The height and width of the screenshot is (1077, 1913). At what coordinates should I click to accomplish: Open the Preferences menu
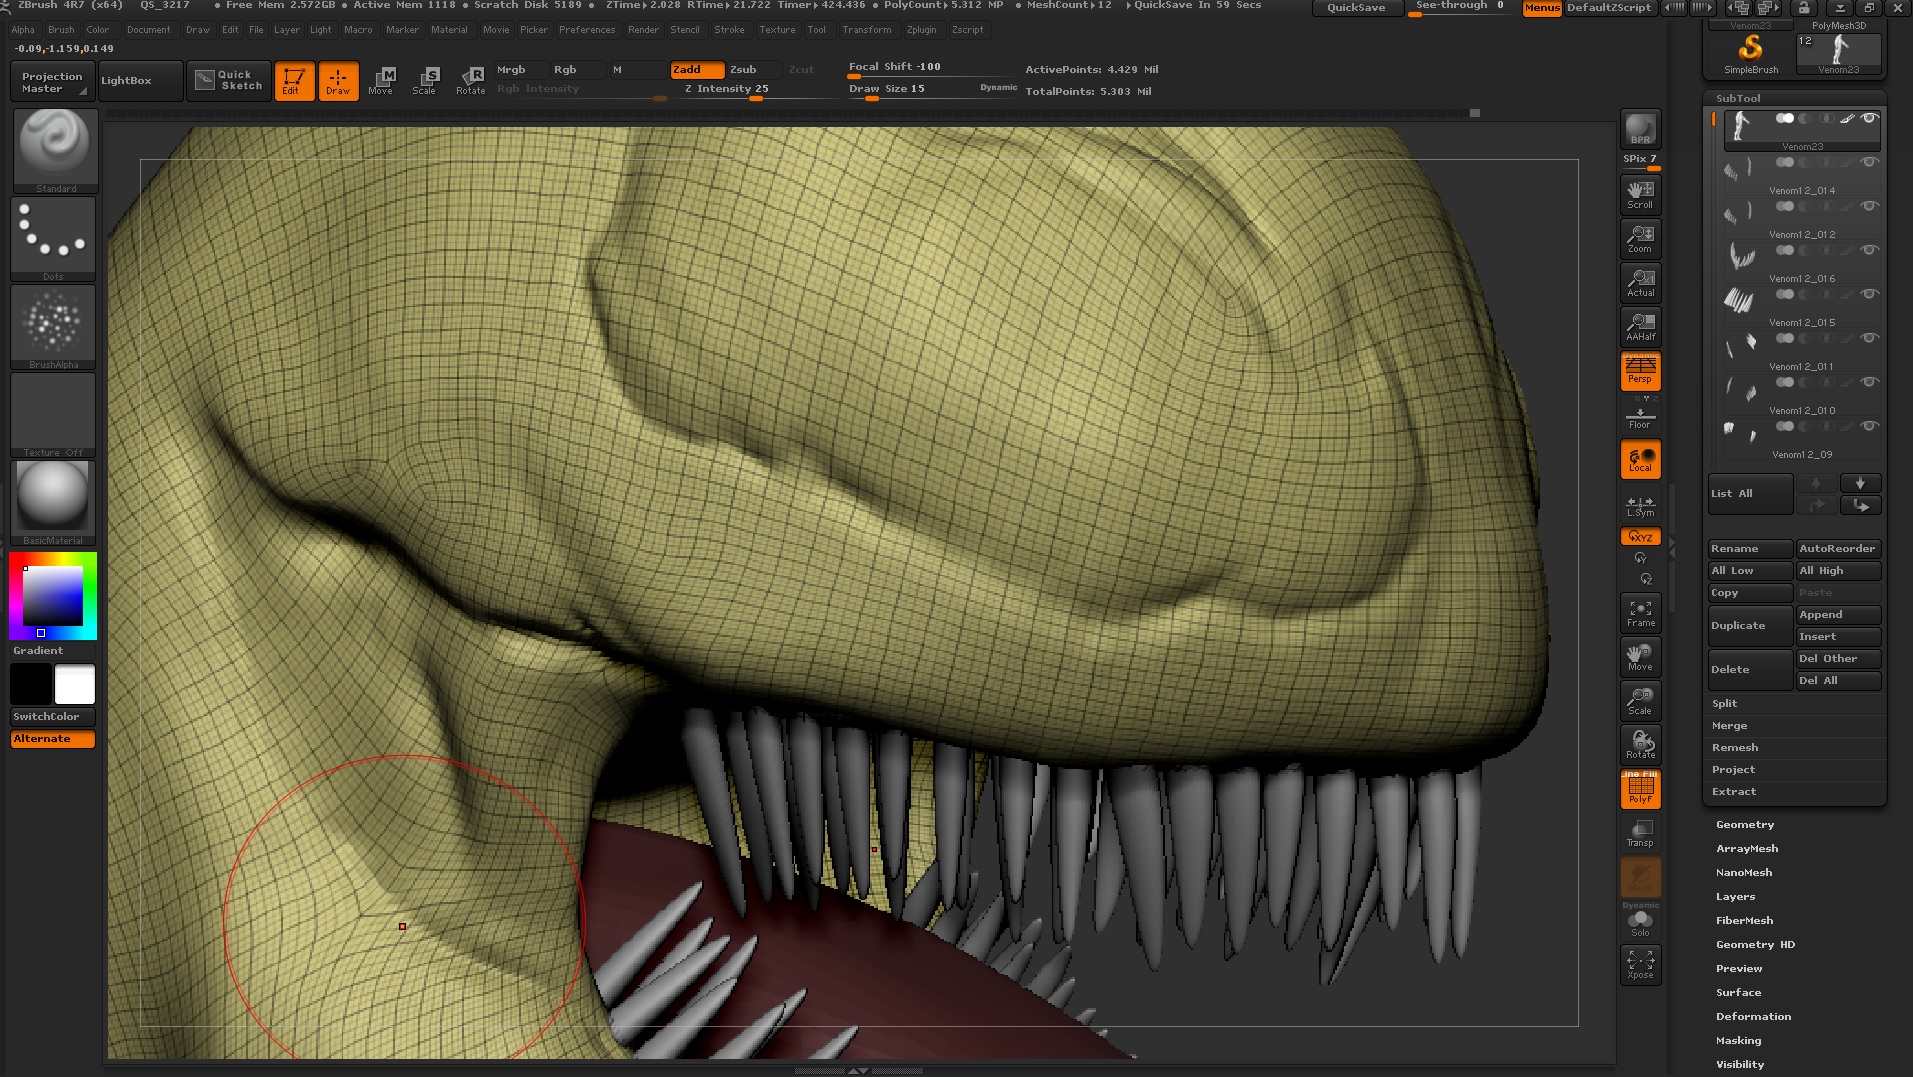pos(587,30)
